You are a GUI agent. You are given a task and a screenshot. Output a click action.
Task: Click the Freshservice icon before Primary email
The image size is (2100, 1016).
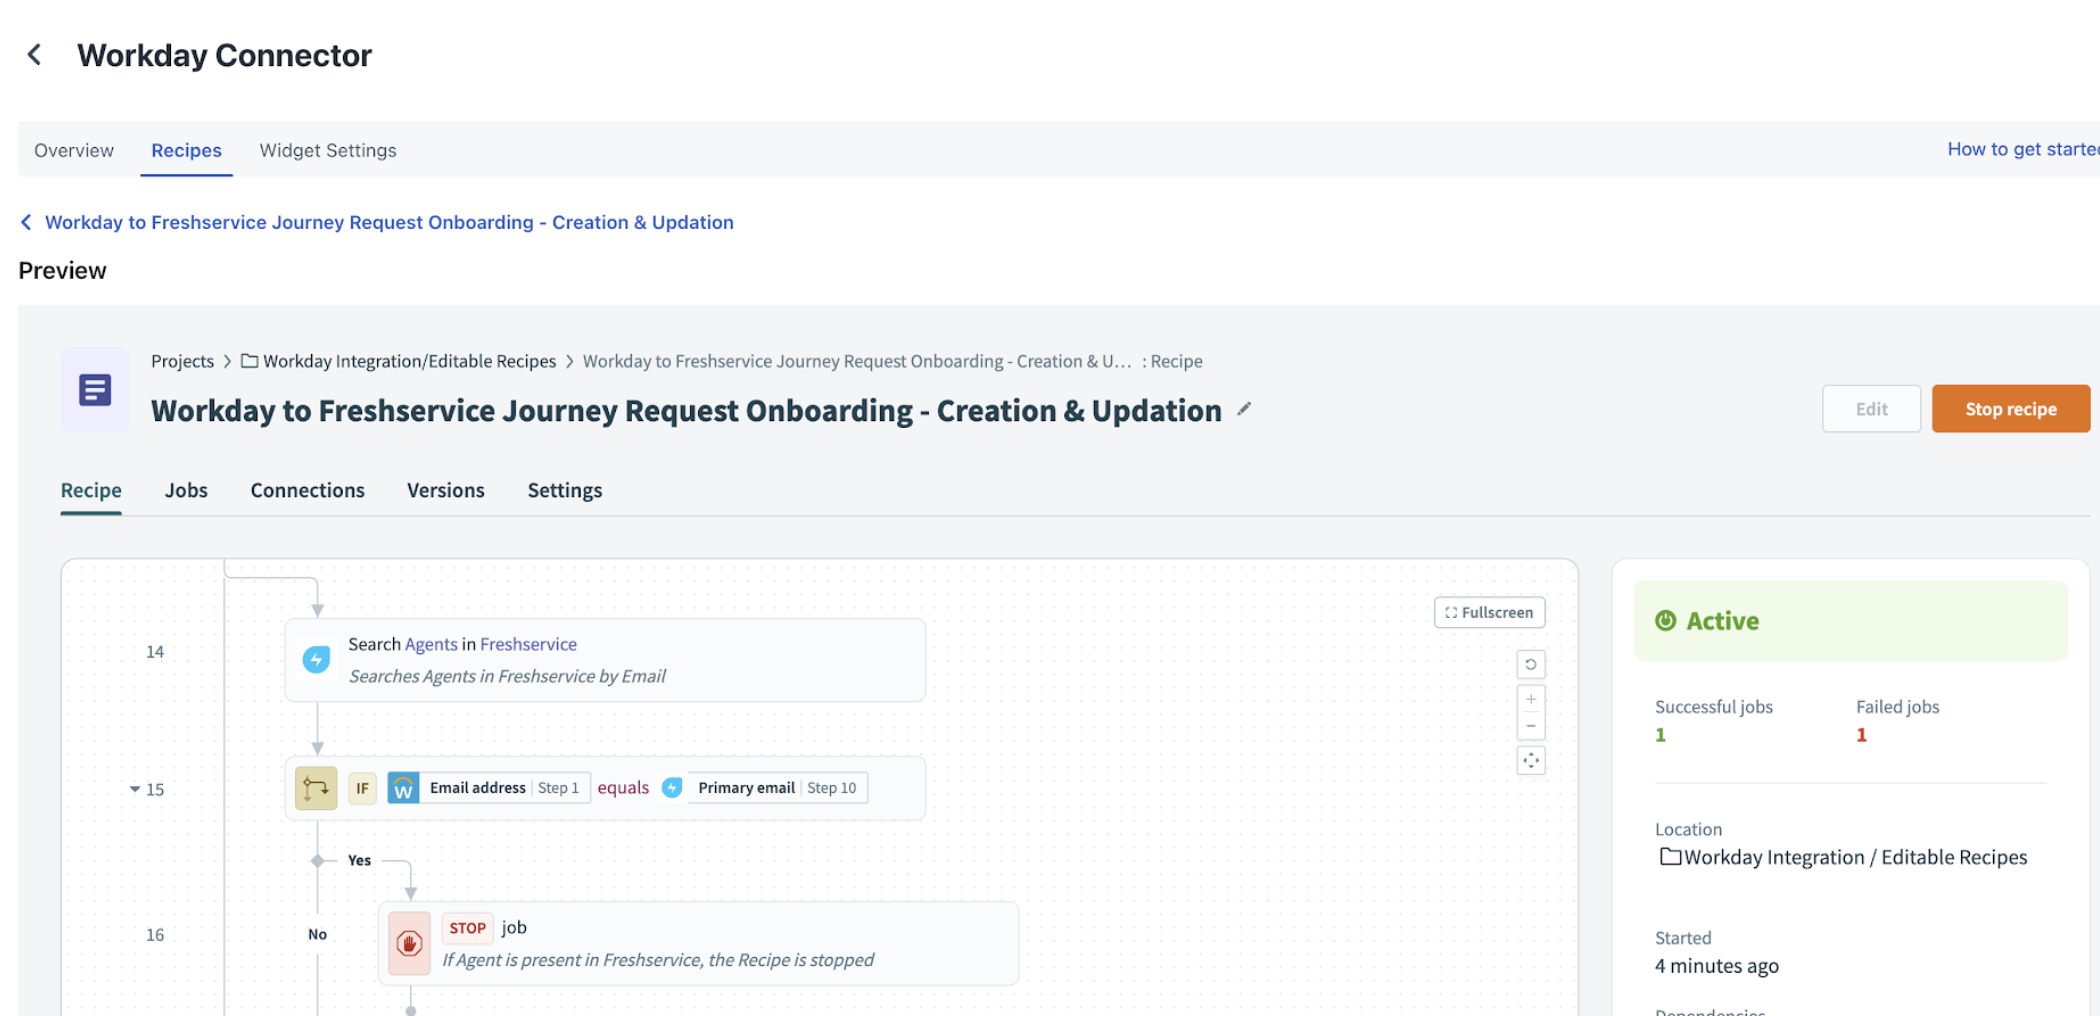coord(672,788)
